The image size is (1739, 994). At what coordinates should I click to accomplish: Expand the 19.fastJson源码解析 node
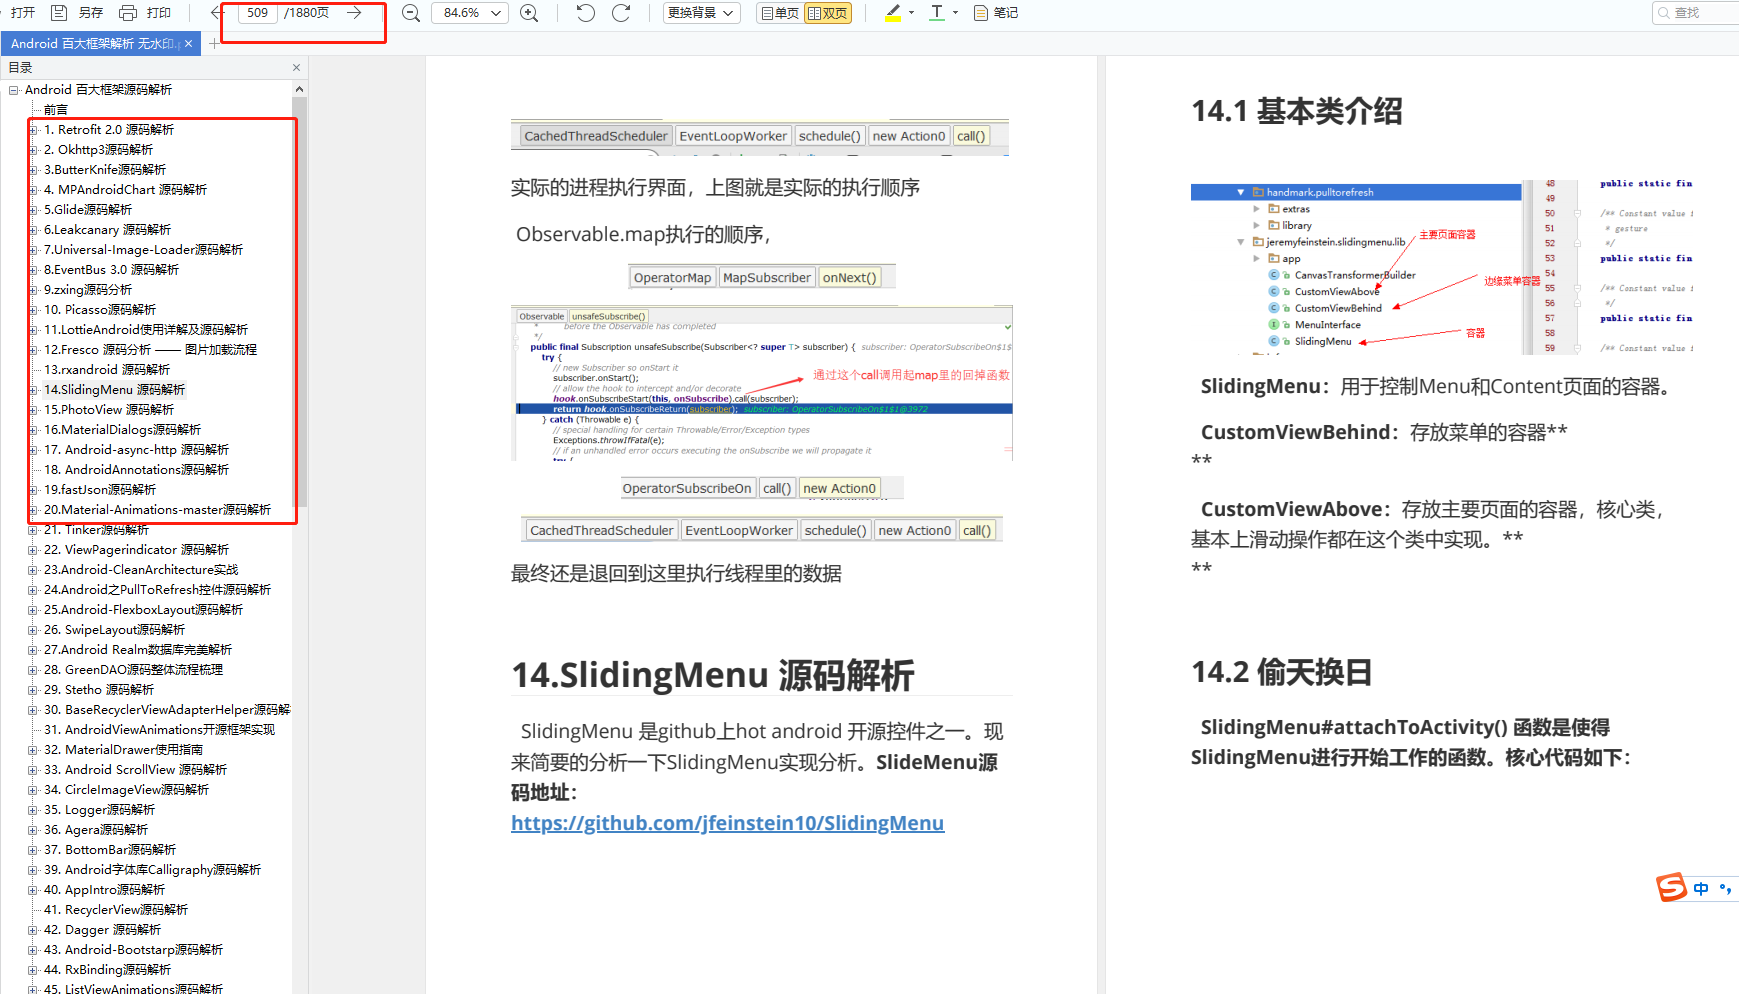click(x=33, y=490)
